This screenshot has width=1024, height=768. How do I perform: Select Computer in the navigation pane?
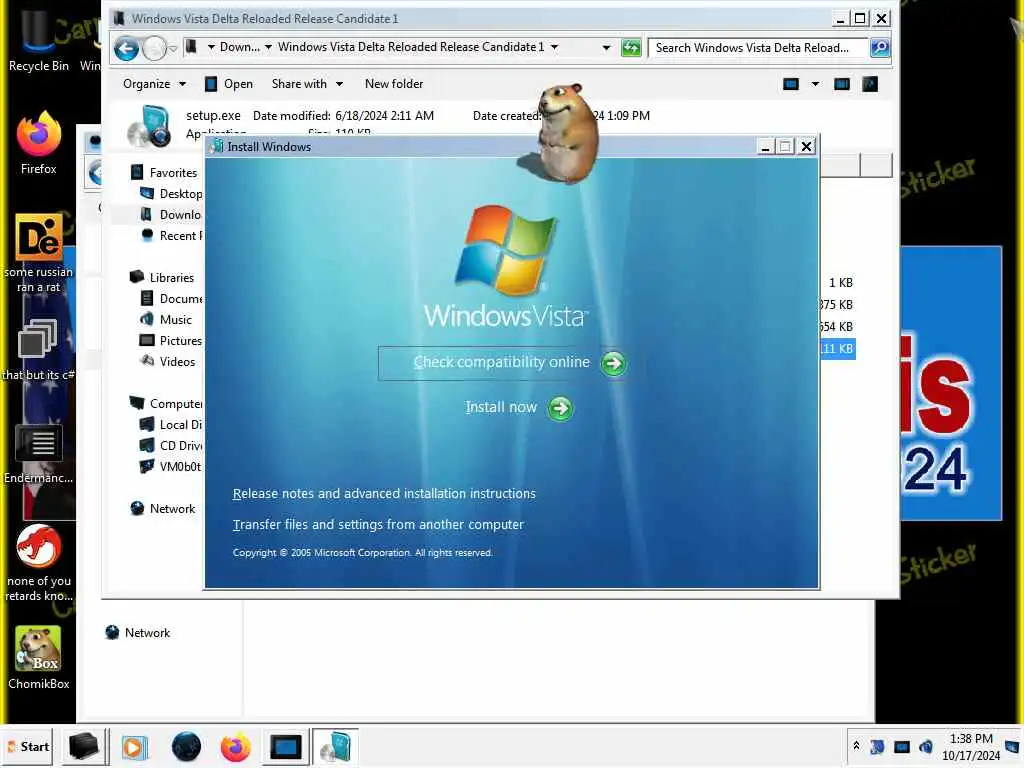tap(166, 404)
